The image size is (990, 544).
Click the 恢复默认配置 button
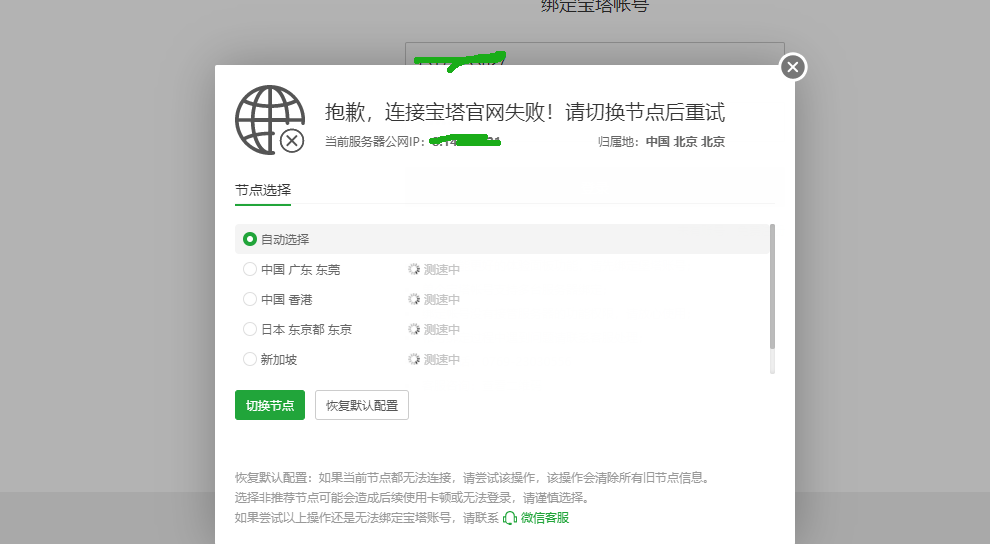point(362,405)
